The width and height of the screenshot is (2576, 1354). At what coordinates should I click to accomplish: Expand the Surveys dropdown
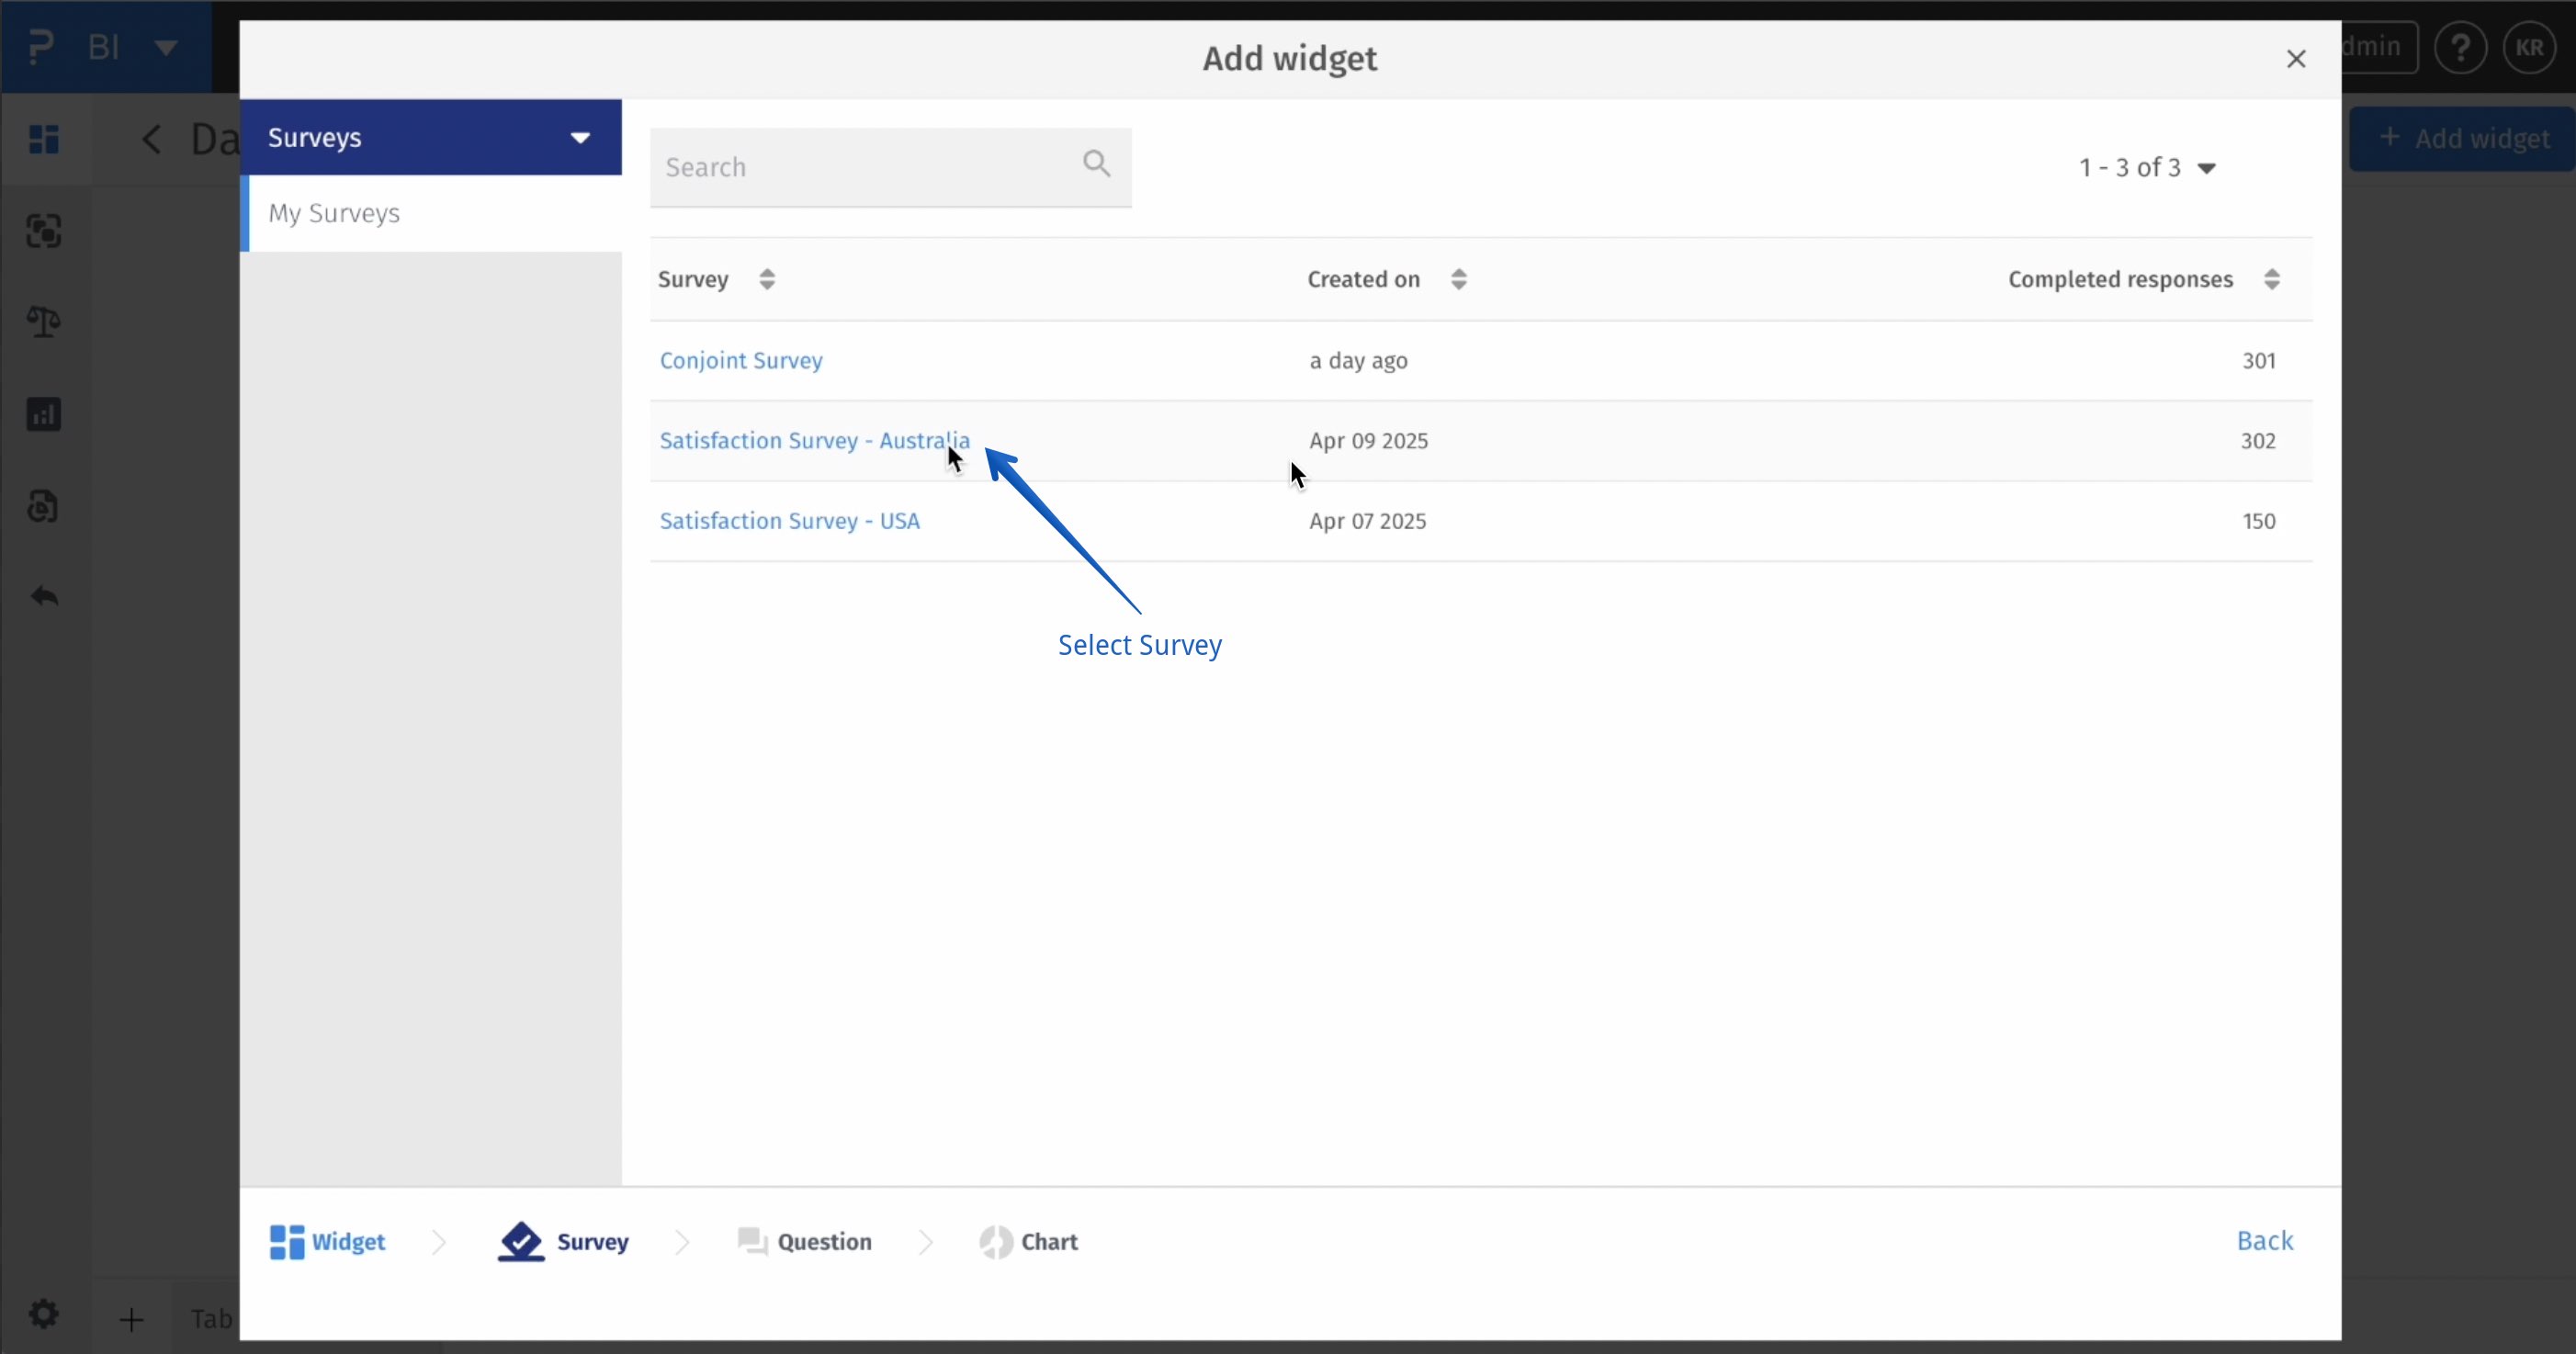(580, 138)
